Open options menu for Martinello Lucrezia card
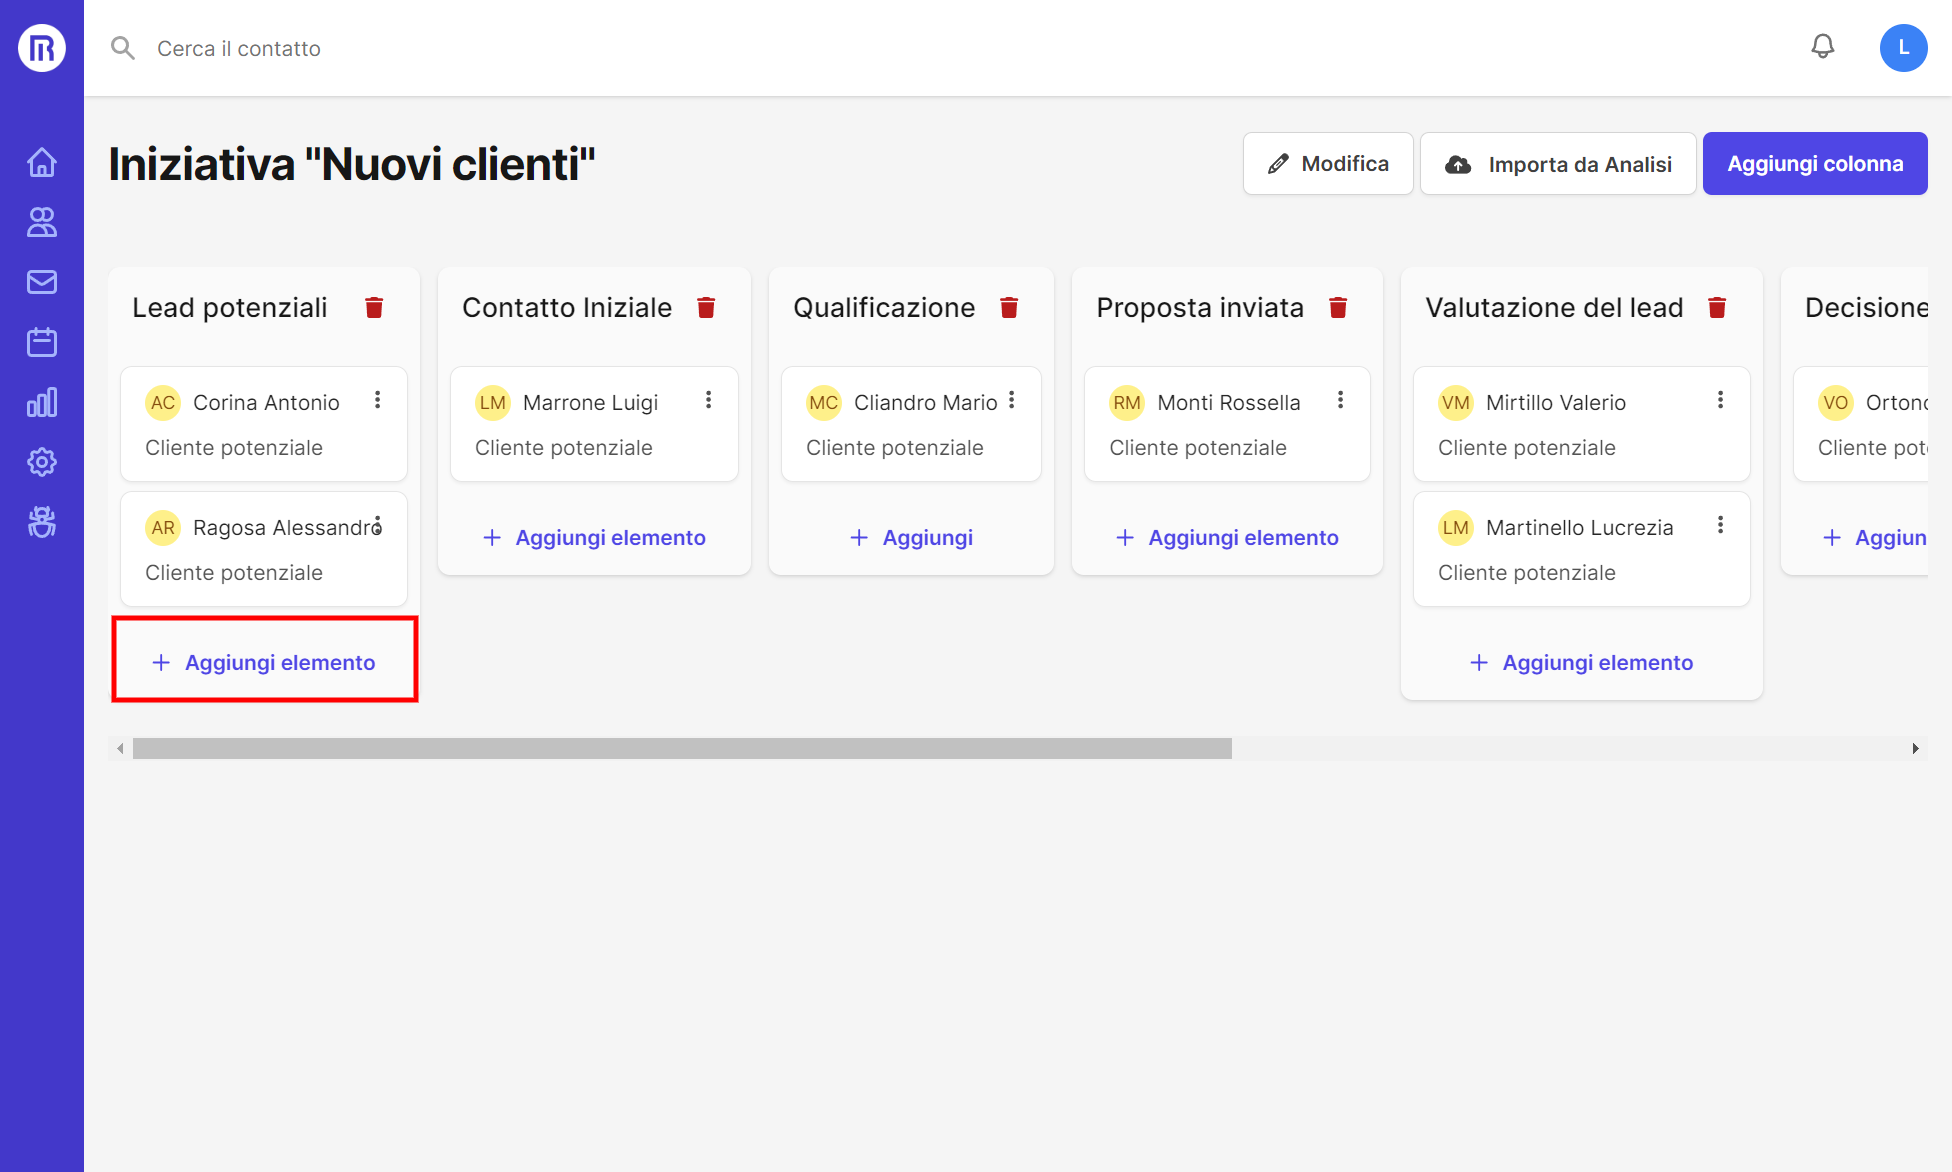 [1720, 525]
